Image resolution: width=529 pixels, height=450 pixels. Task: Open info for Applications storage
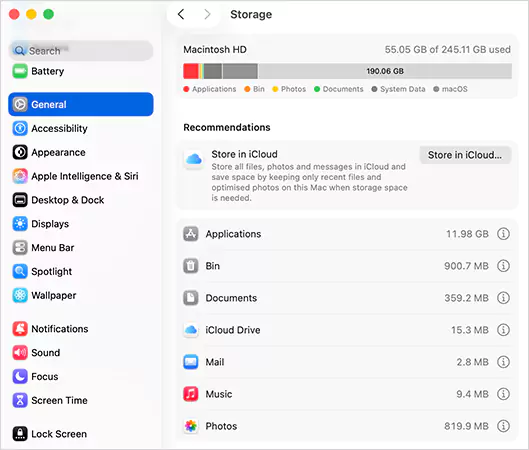(x=503, y=234)
